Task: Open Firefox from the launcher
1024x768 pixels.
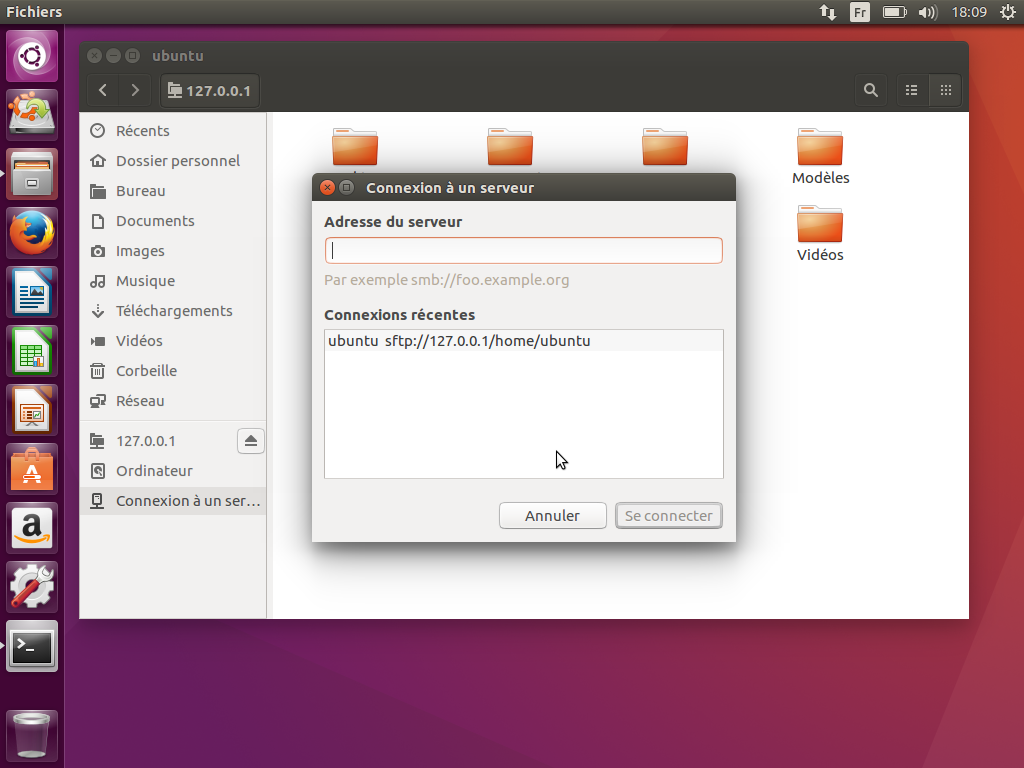Action: click(33, 233)
